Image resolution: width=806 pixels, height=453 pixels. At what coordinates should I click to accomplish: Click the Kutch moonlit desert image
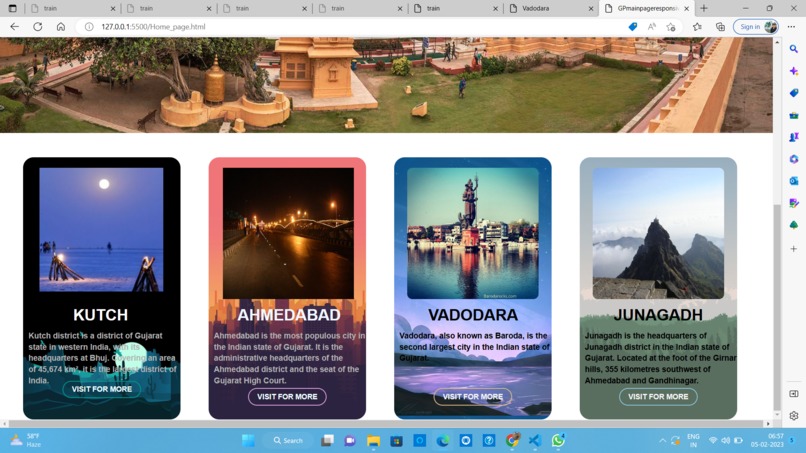[x=101, y=230]
